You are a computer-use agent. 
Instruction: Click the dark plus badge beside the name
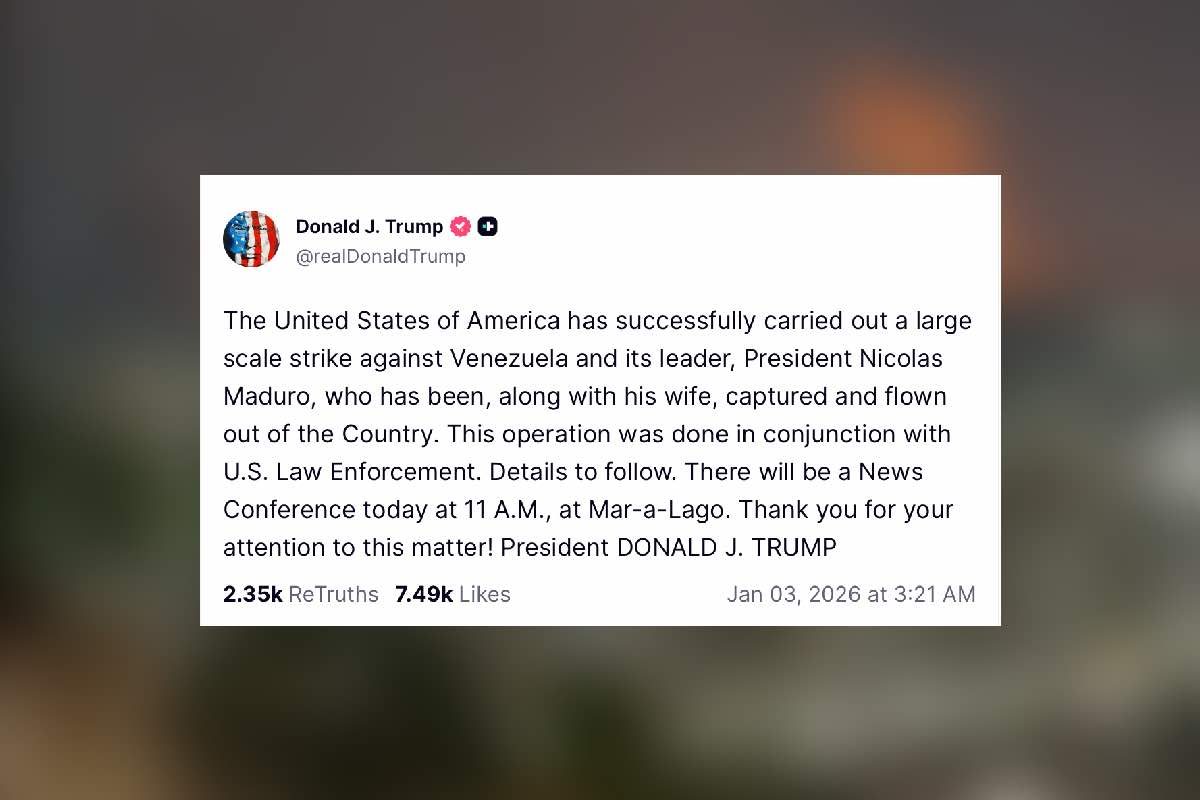488,227
